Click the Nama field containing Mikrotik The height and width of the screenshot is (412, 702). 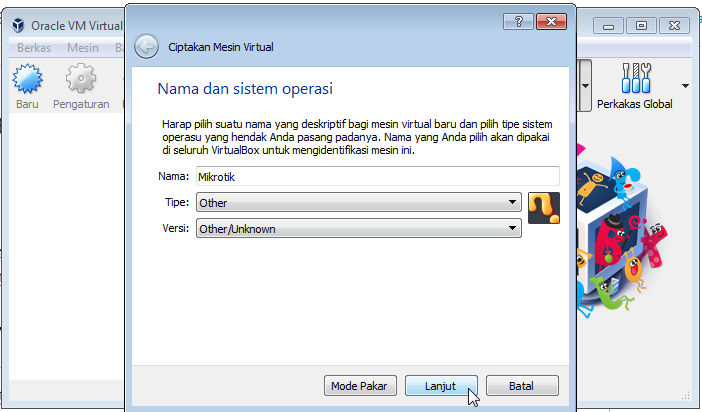coord(378,176)
